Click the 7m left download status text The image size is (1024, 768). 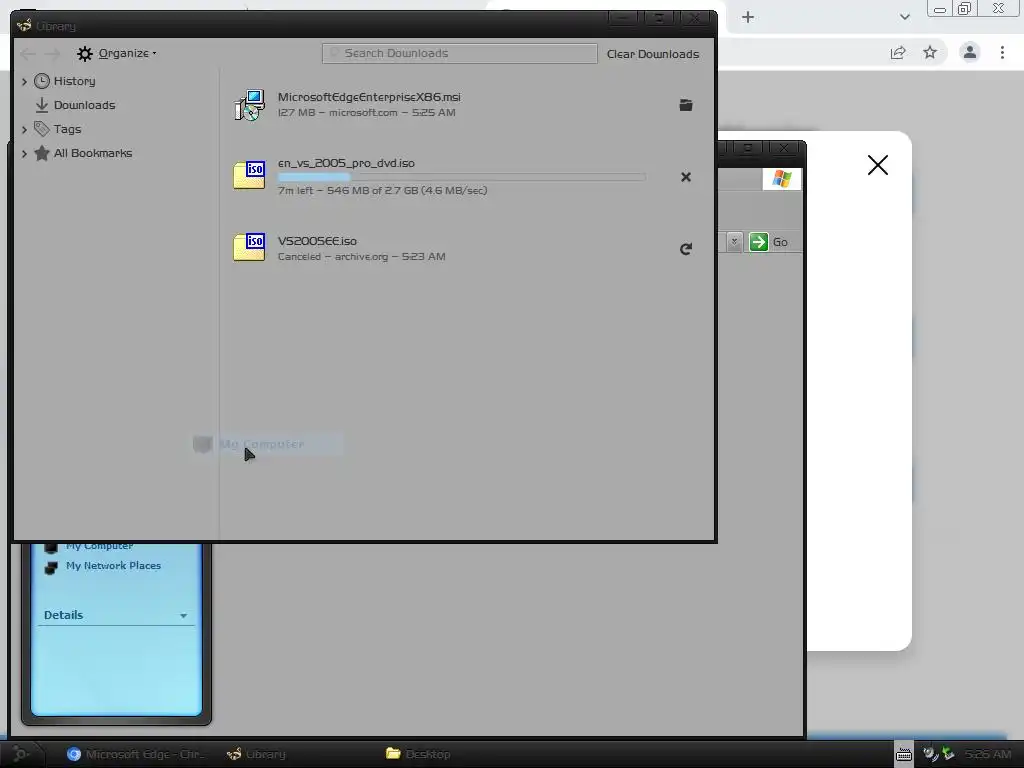click(x=383, y=191)
